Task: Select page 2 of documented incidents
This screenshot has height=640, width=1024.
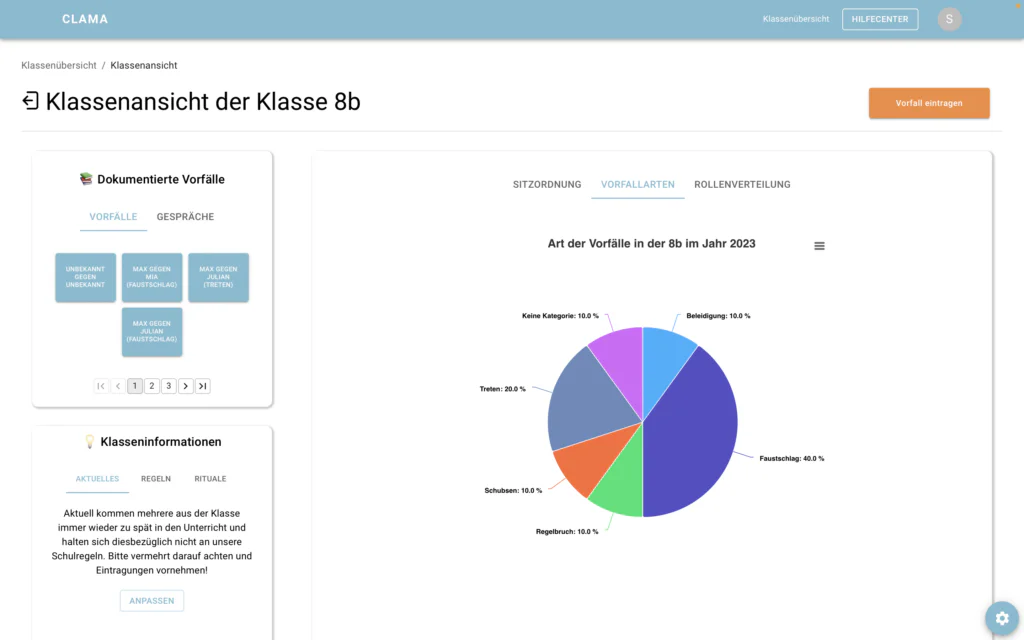Action: (x=152, y=386)
